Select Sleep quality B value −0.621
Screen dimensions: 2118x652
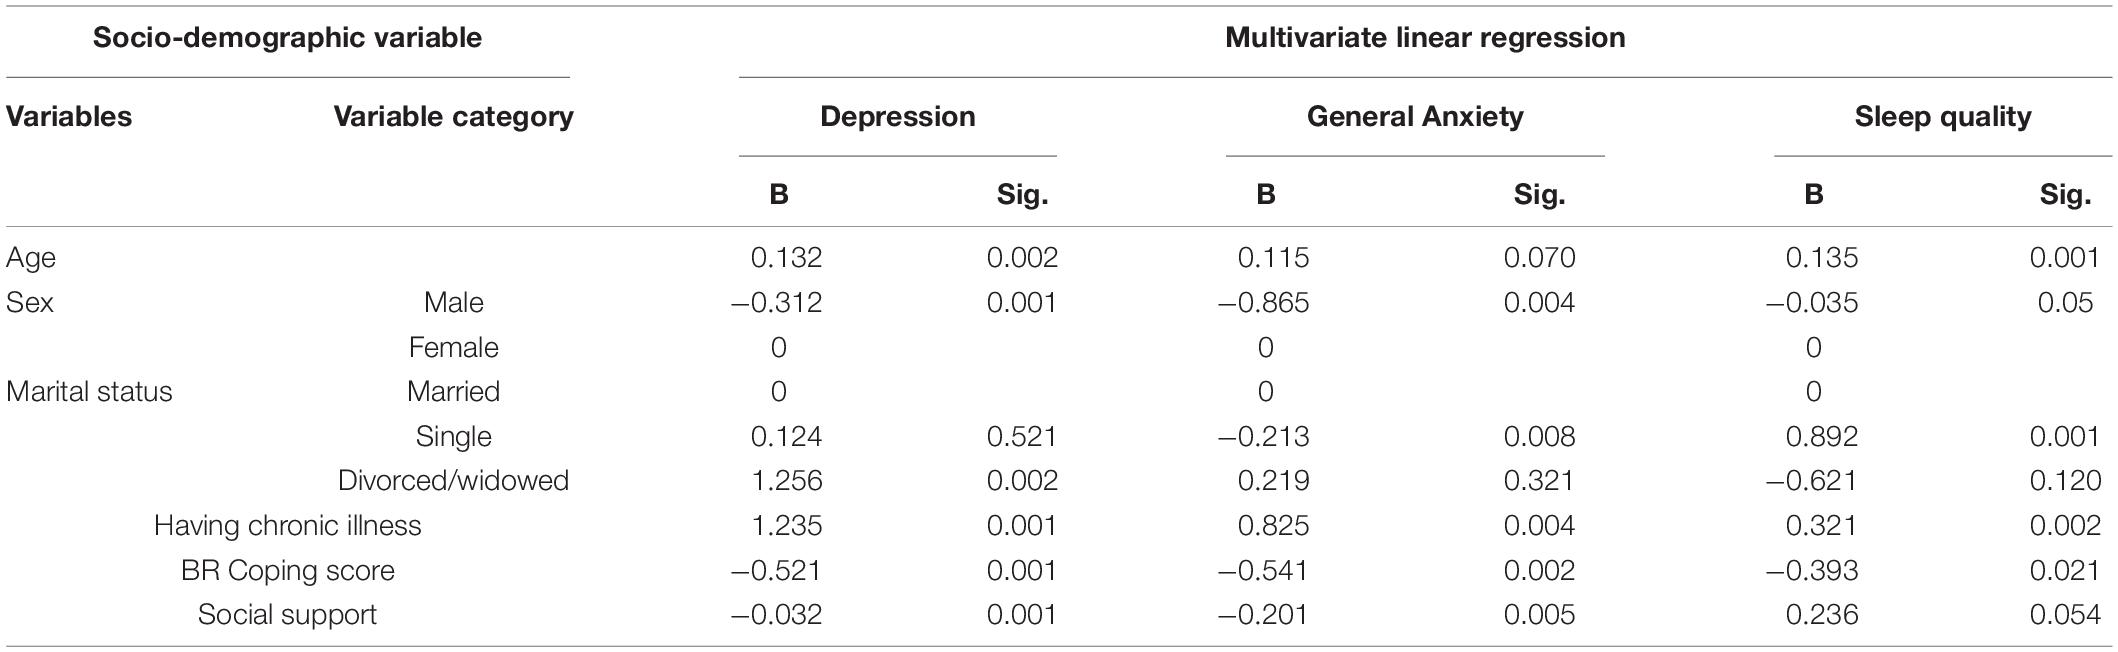(x=1811, y=480)
